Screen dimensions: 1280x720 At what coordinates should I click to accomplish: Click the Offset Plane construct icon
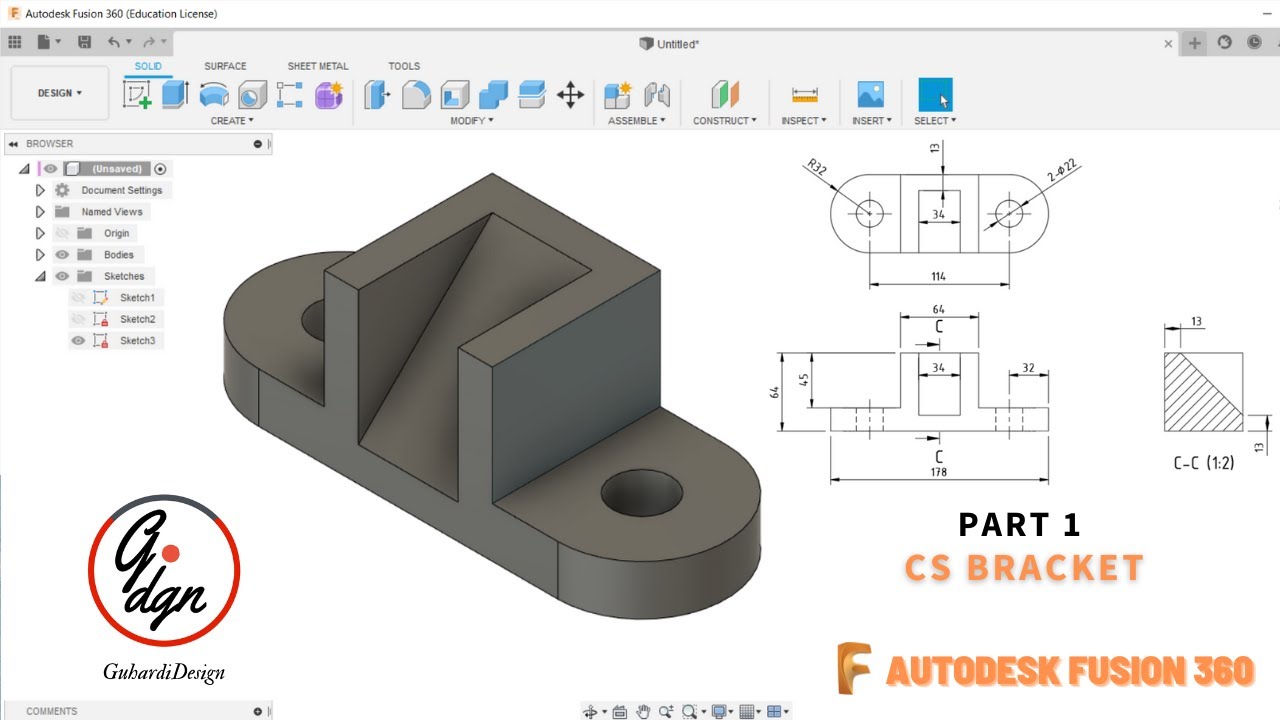[x=725, y=95]
